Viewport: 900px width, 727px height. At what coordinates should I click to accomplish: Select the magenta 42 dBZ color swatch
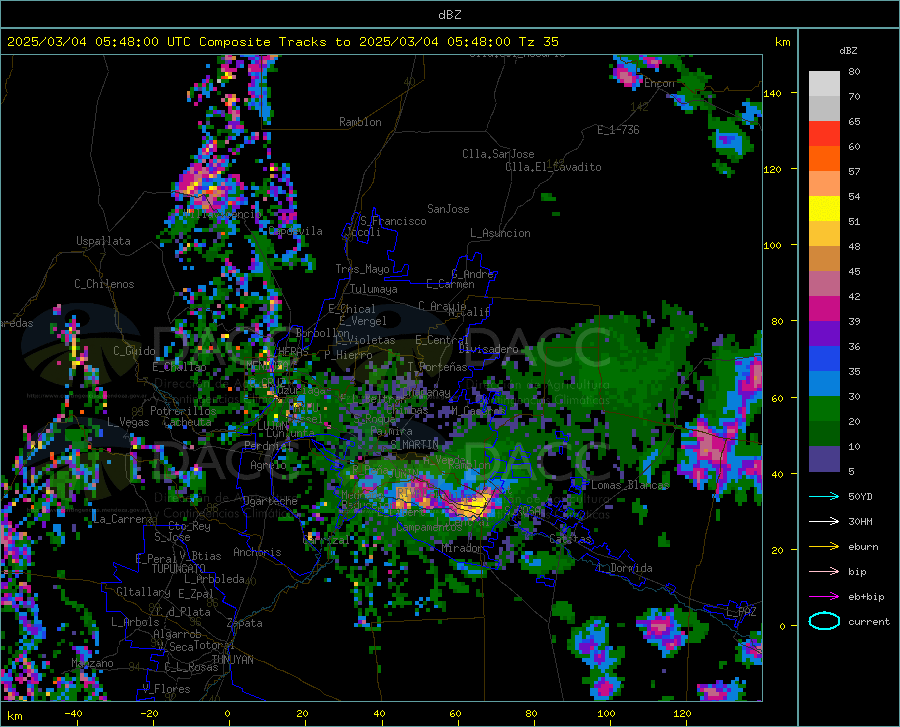point(824,309)
